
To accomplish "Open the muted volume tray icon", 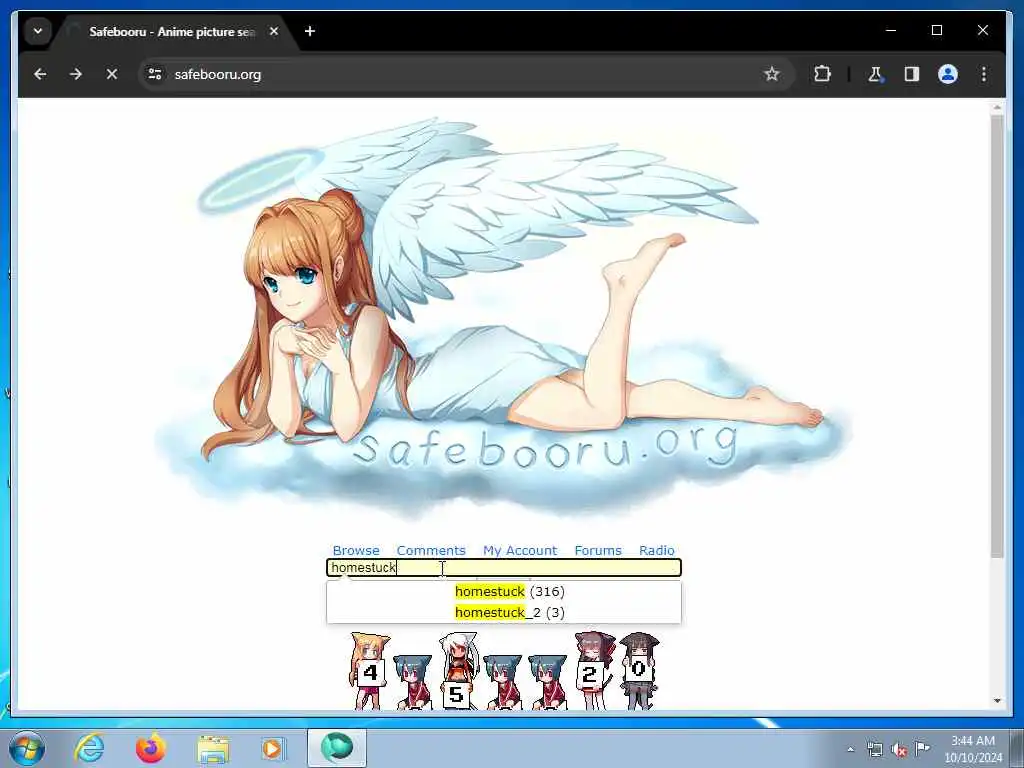I will click(899, 749).
